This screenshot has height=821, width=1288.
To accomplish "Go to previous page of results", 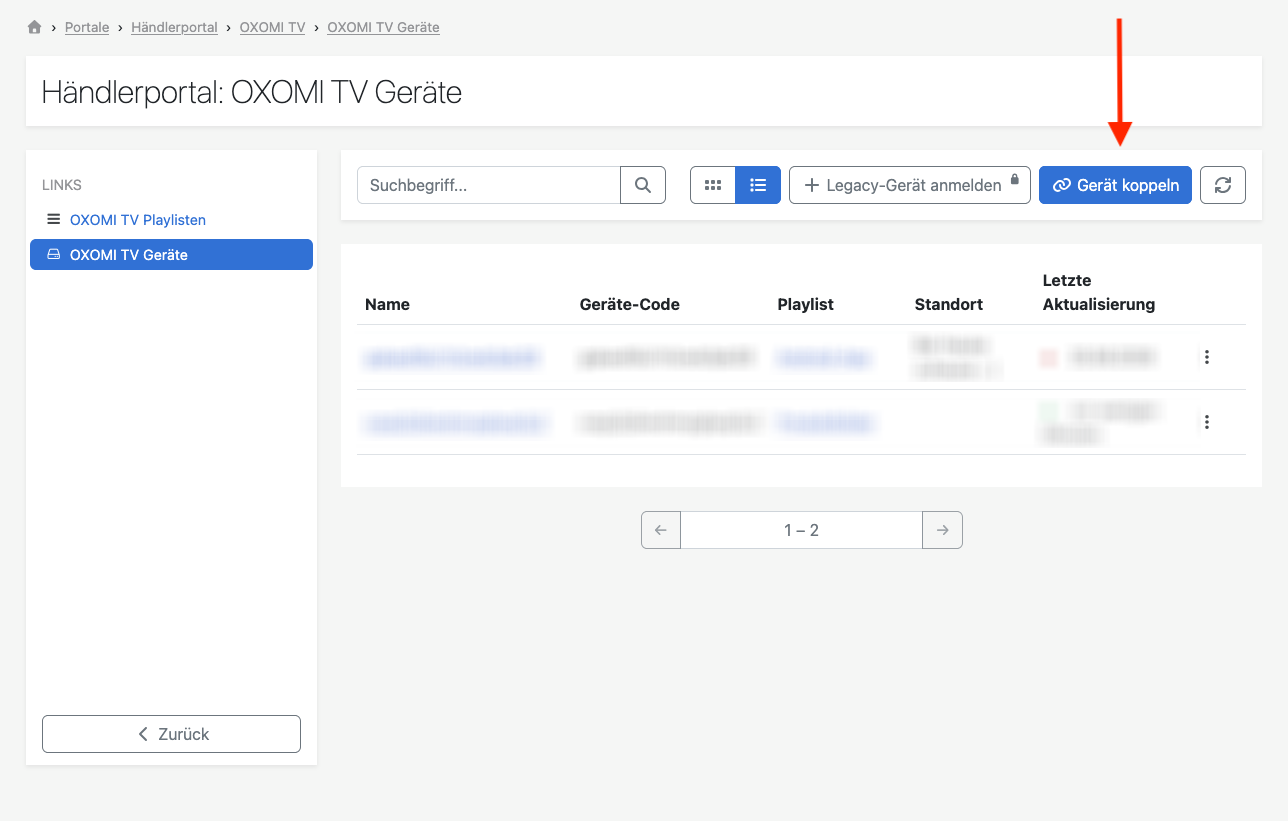I will (x=661, y=530).
